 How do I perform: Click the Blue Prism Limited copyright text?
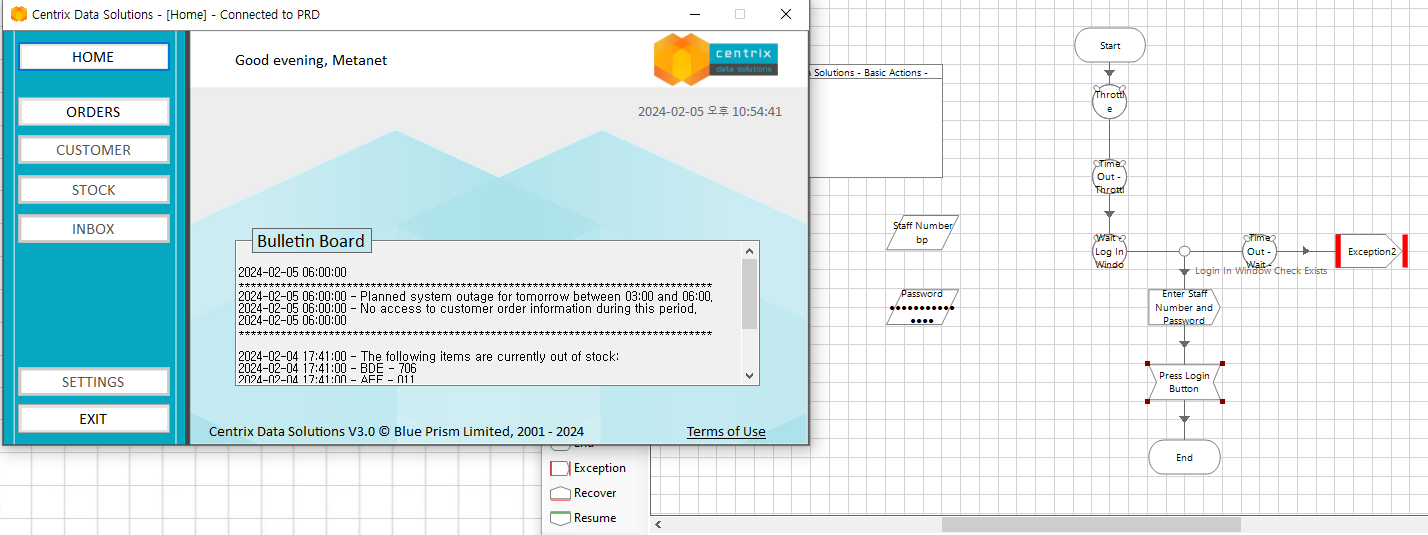396,432
